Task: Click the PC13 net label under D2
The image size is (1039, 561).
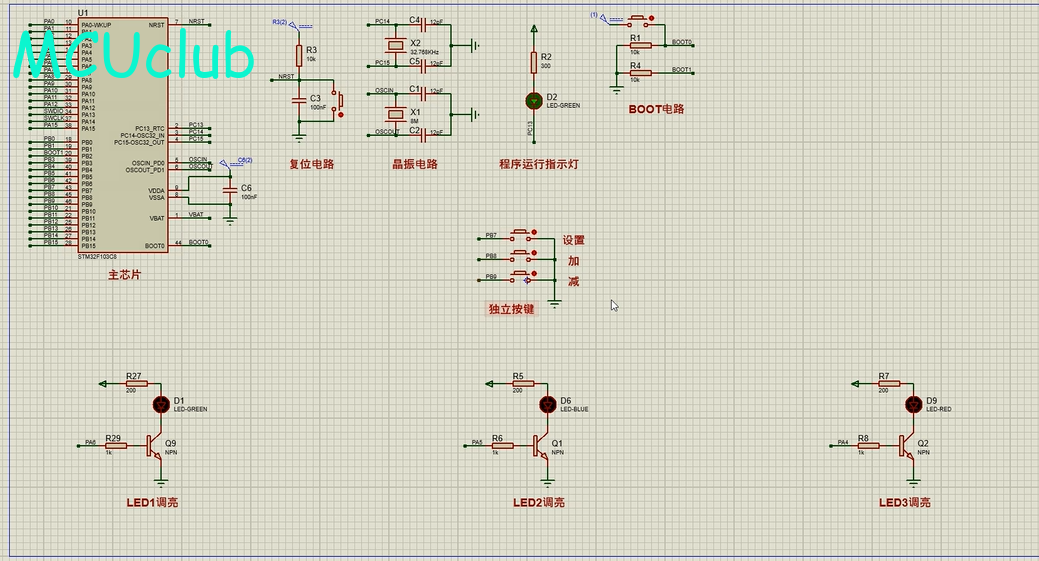Action: [x=530, y=128]
